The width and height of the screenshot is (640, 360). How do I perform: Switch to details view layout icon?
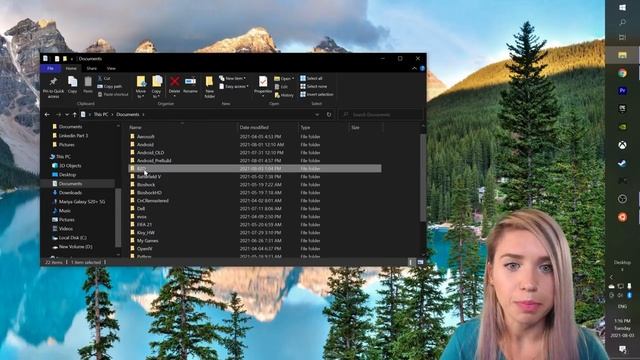(411, 262)
